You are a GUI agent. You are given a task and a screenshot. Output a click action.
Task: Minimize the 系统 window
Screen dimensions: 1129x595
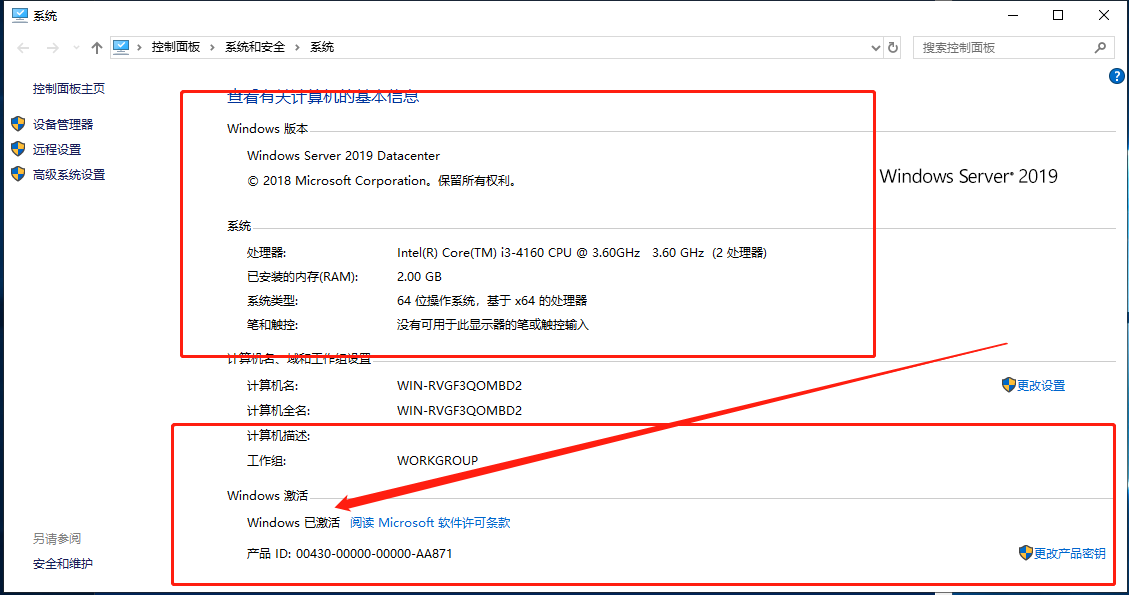(1012, 15)
